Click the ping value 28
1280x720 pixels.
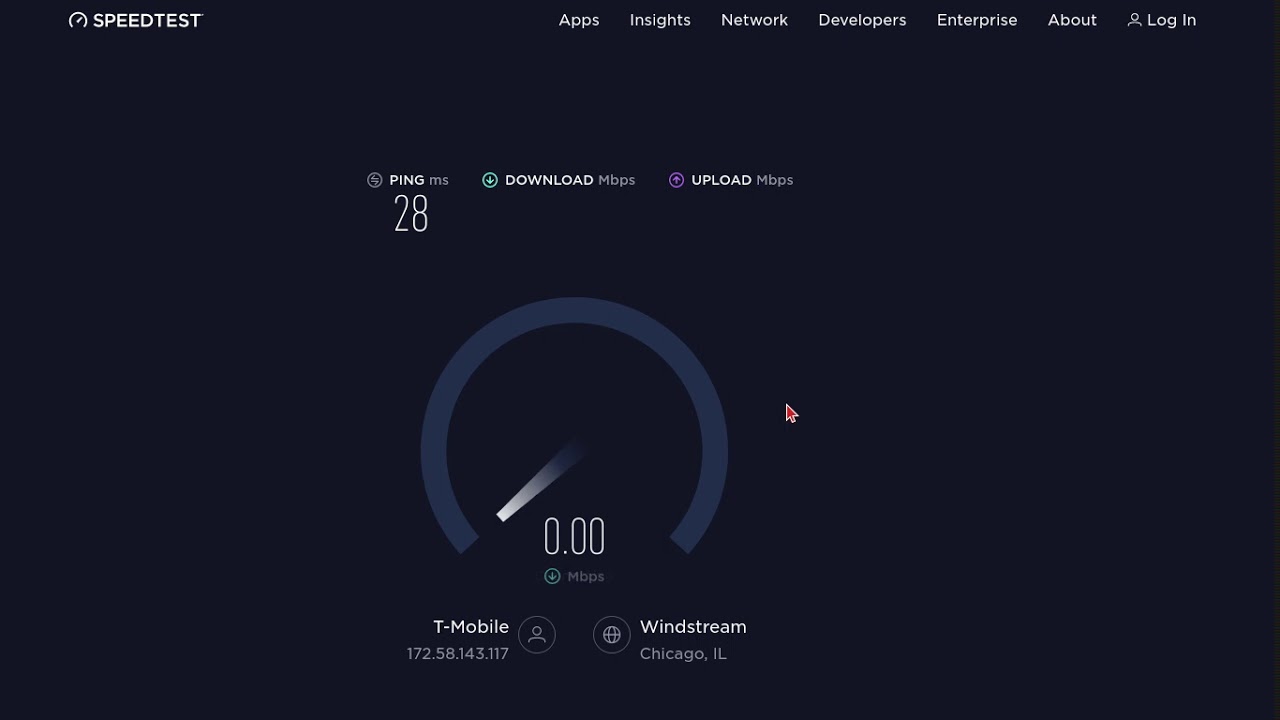[x=411, y=214]
